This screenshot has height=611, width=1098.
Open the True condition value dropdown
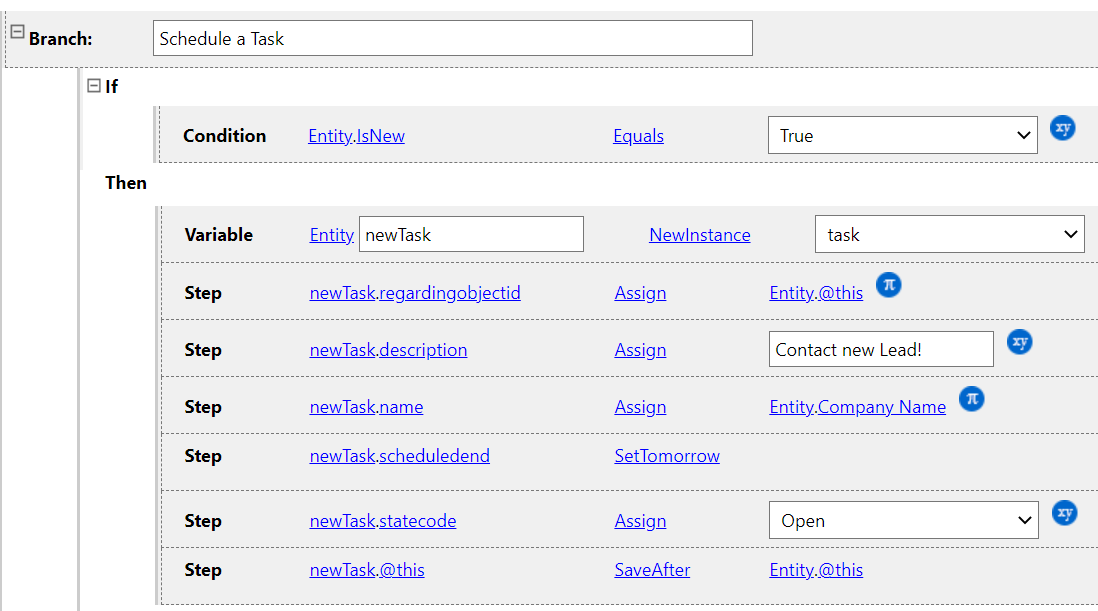click(901, 136)
